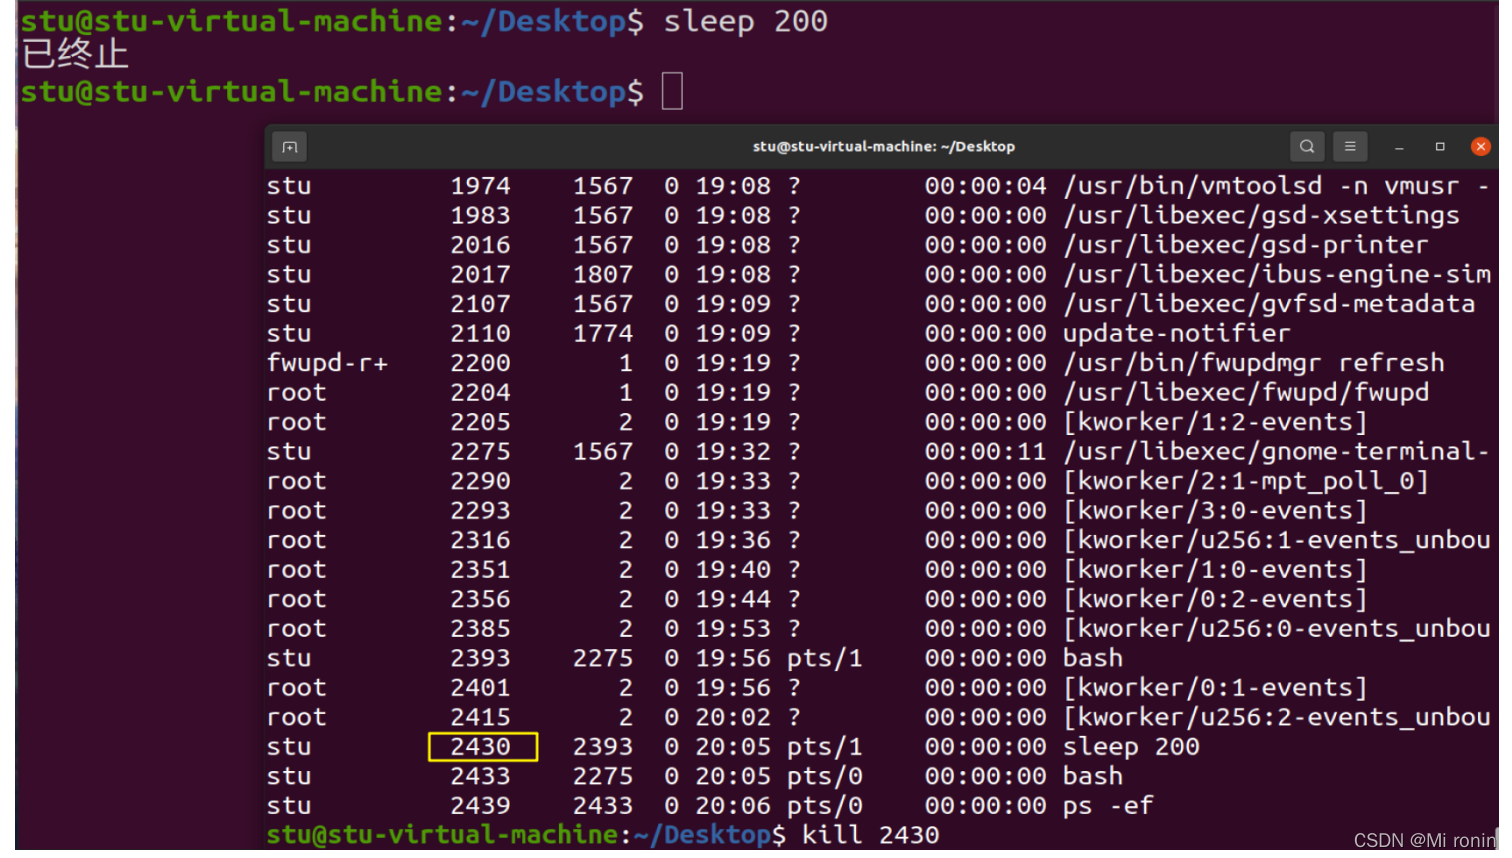The height and width of the screenshot is (858, 1512).
Task: Click PID 2439 in ps row
Action: [x=481, y=806]
